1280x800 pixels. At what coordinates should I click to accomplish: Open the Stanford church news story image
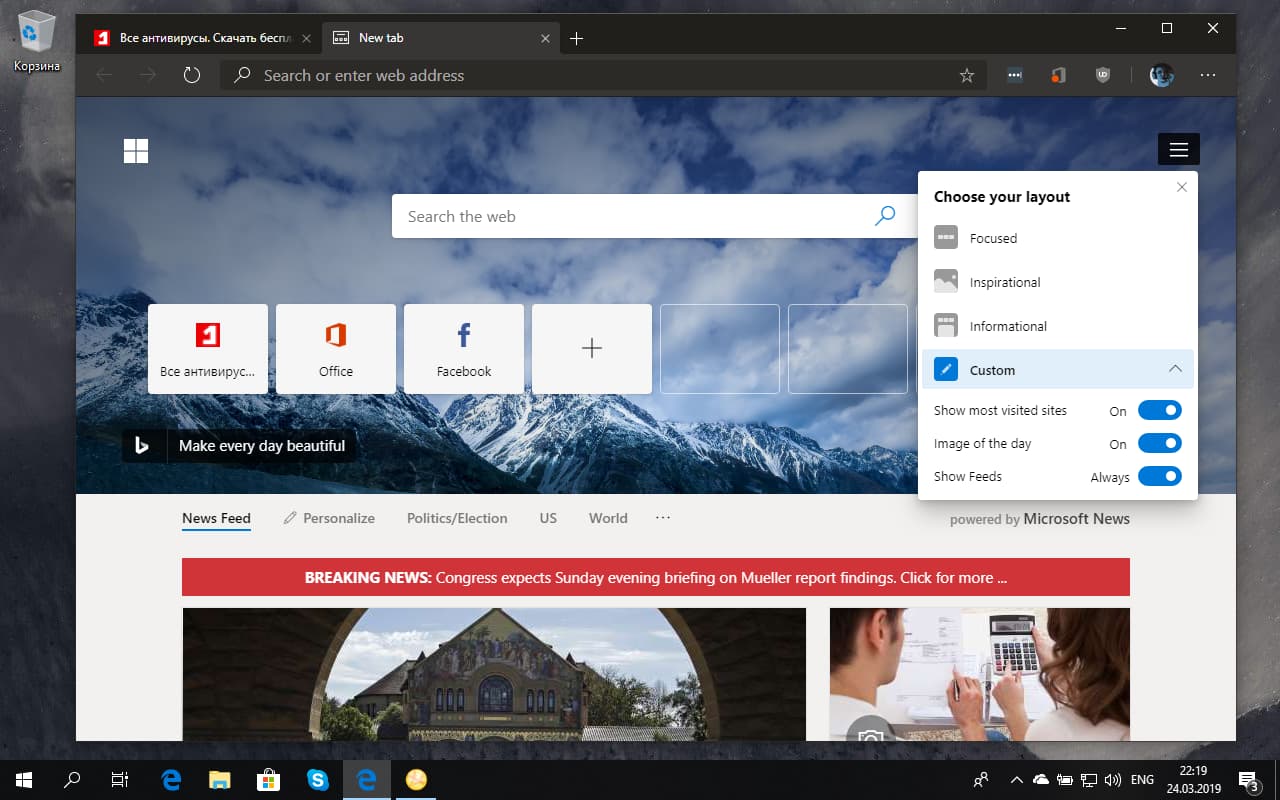click(494, 674)
